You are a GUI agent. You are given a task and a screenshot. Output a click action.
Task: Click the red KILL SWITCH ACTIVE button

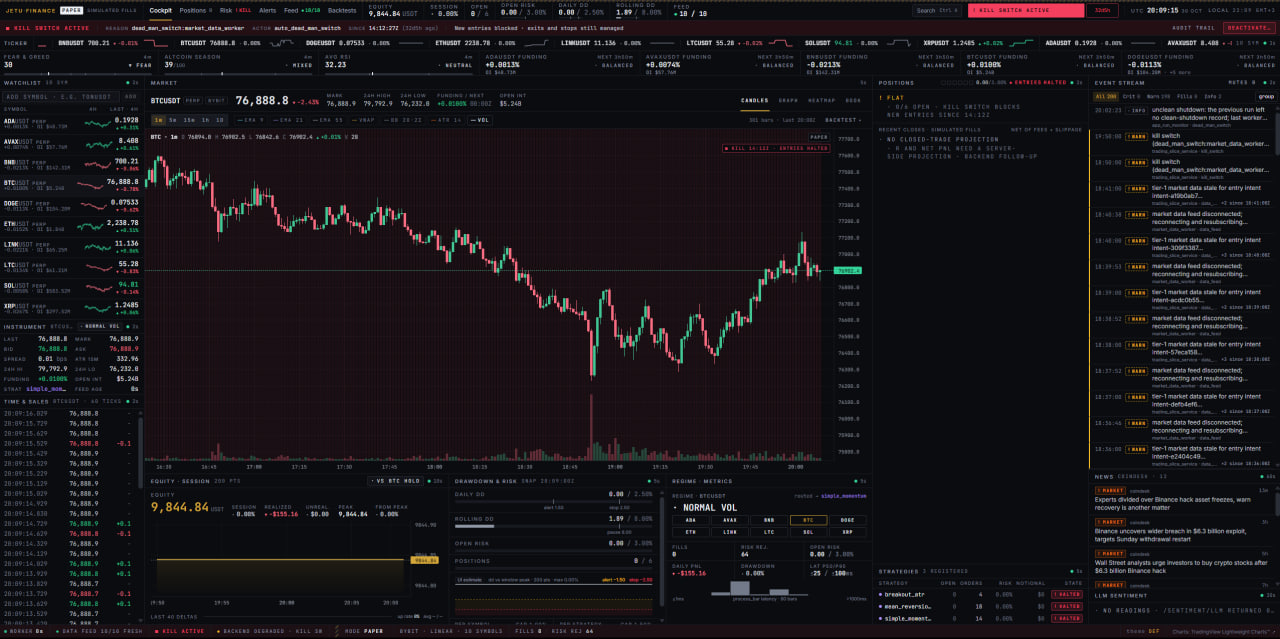click(1026, 10)
